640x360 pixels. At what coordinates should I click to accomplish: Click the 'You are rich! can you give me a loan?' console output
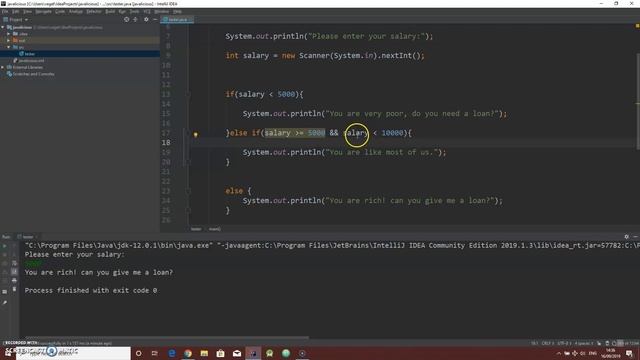[x=98, y=272]
